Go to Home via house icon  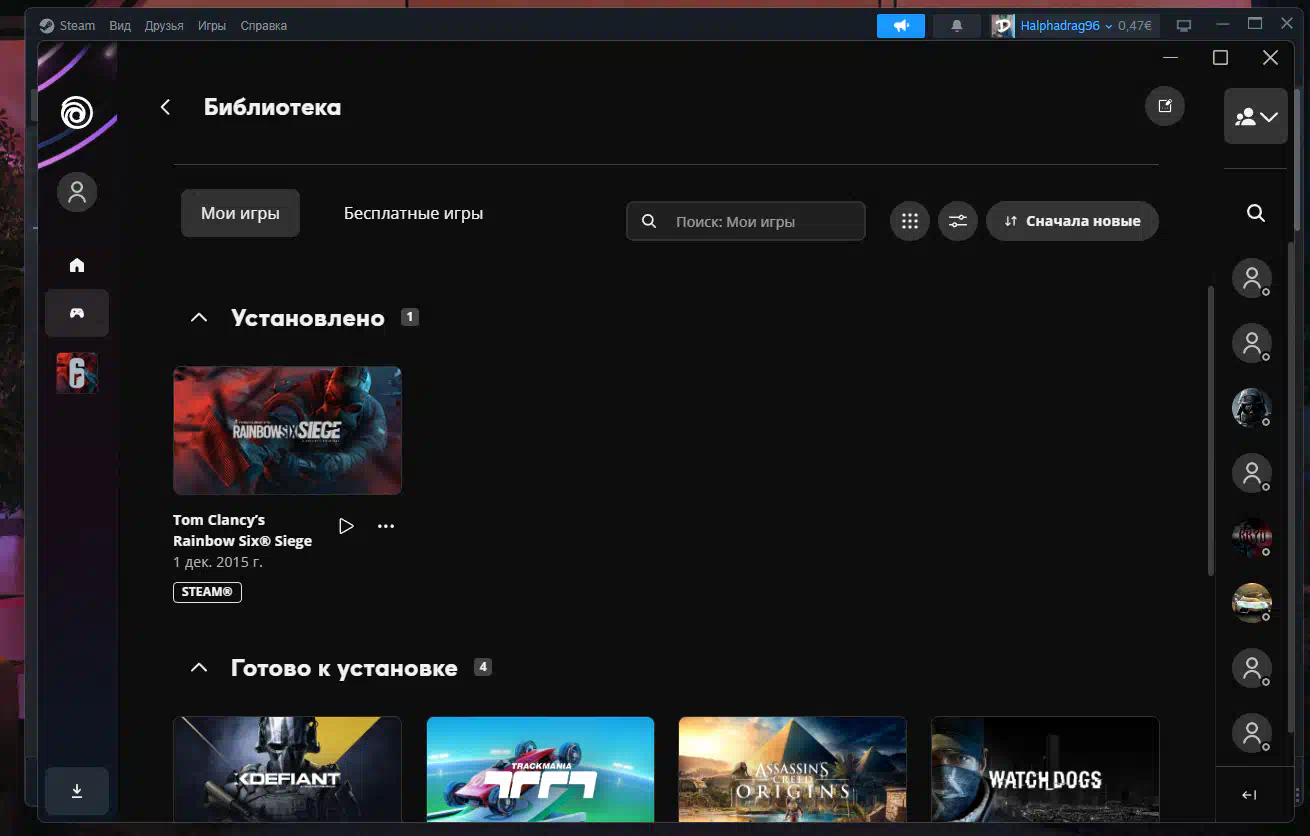coord(77,265)
